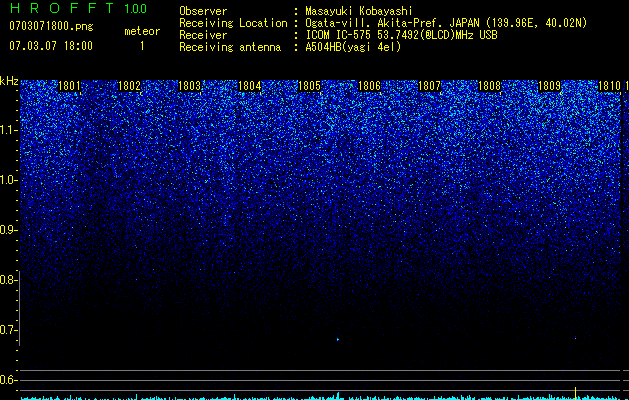Click the version number 1.0.0
Screen dimensions: 629x400
(x=136, y=9)
